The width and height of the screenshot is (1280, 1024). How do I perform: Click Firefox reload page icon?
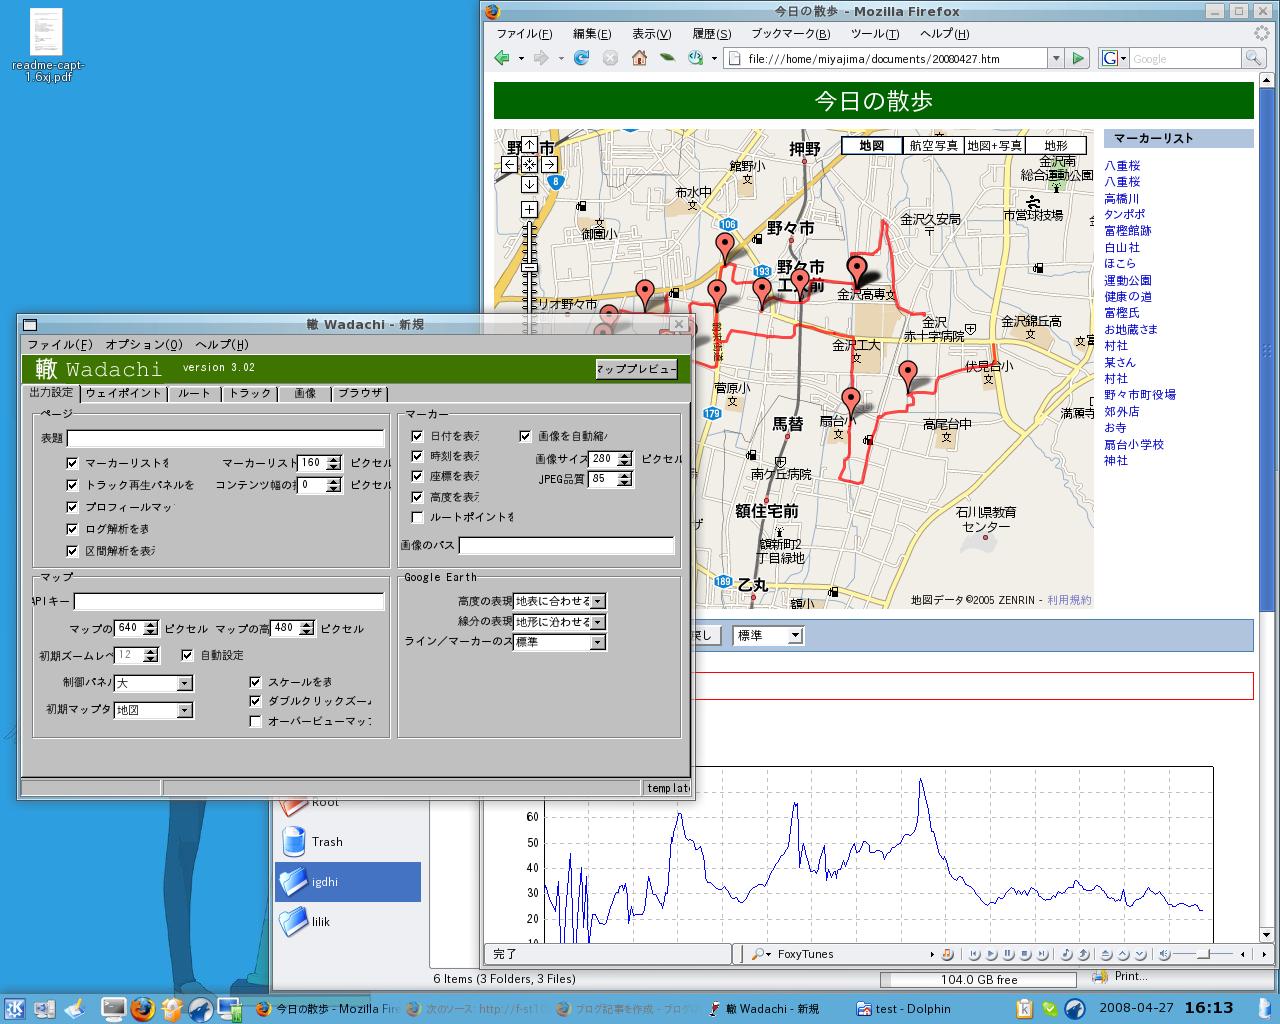[581, 58]
